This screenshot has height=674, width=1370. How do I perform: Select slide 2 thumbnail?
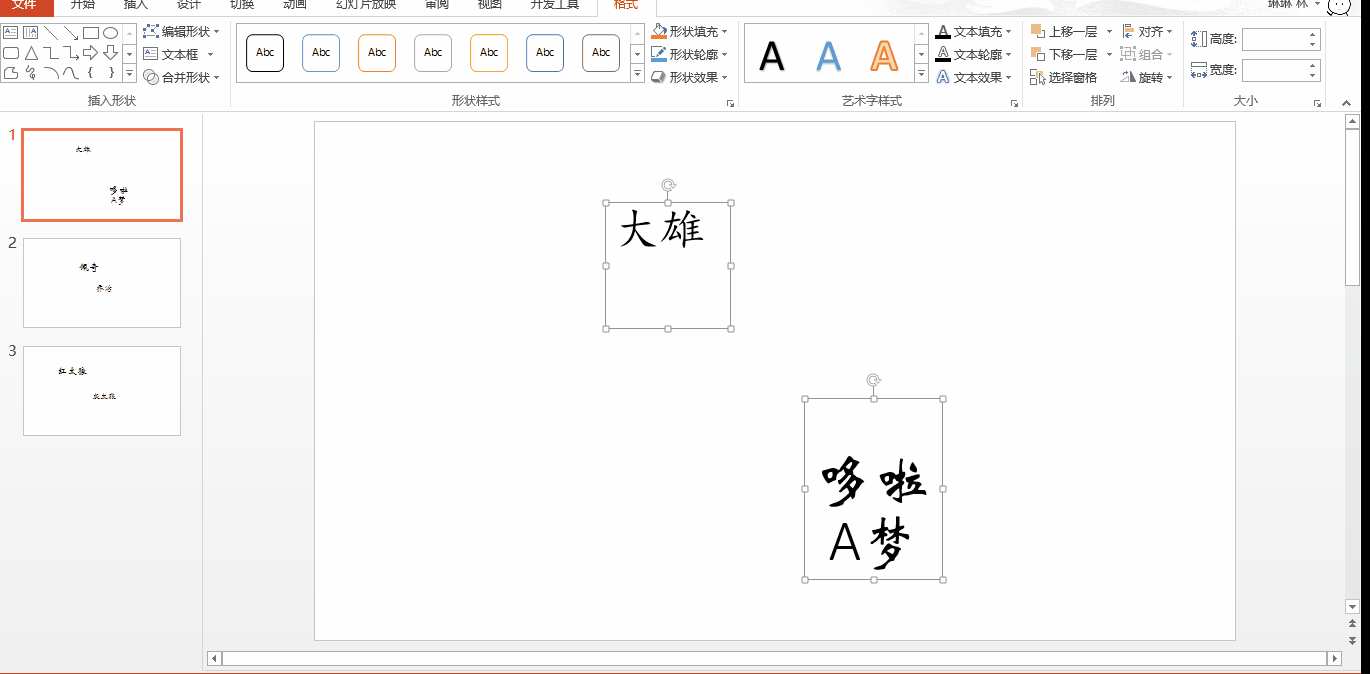tap(101, 282)
